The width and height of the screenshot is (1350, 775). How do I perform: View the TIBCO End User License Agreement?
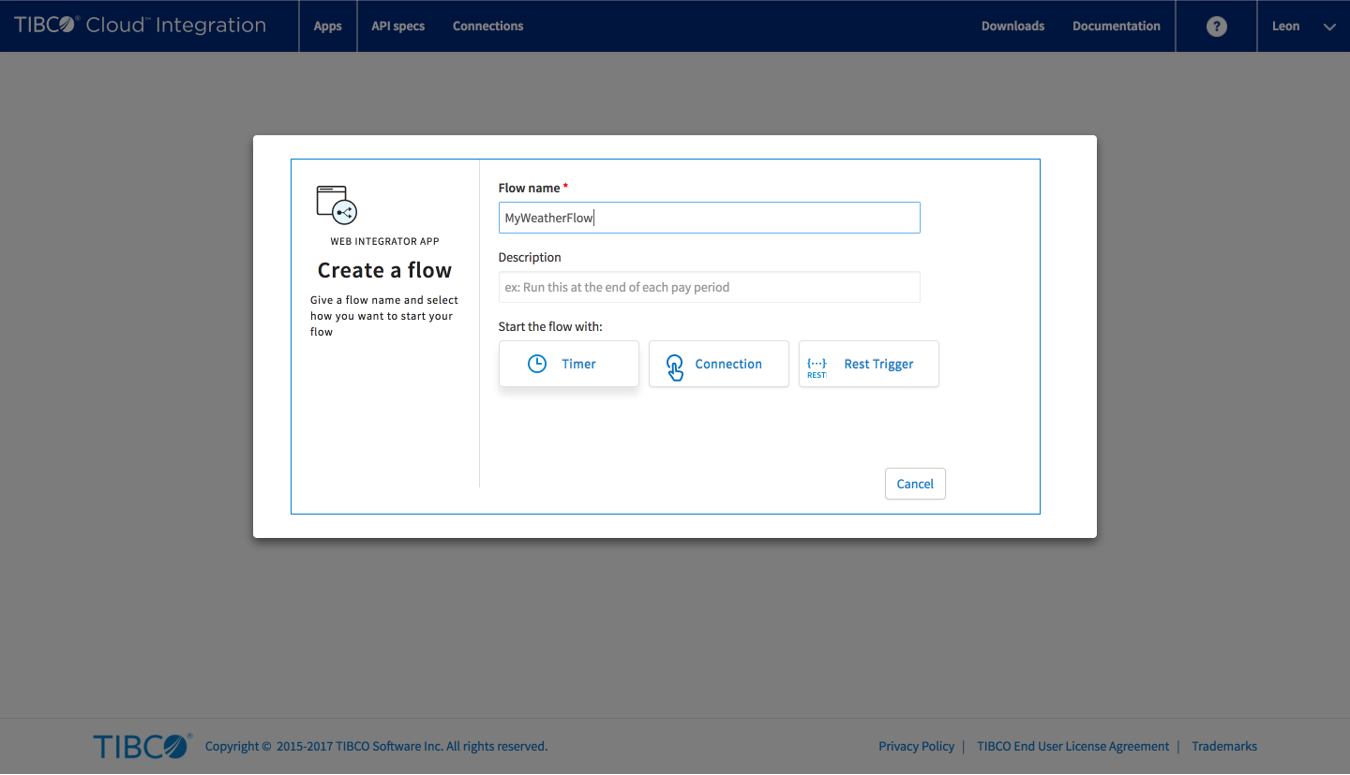click(1072, 746)
